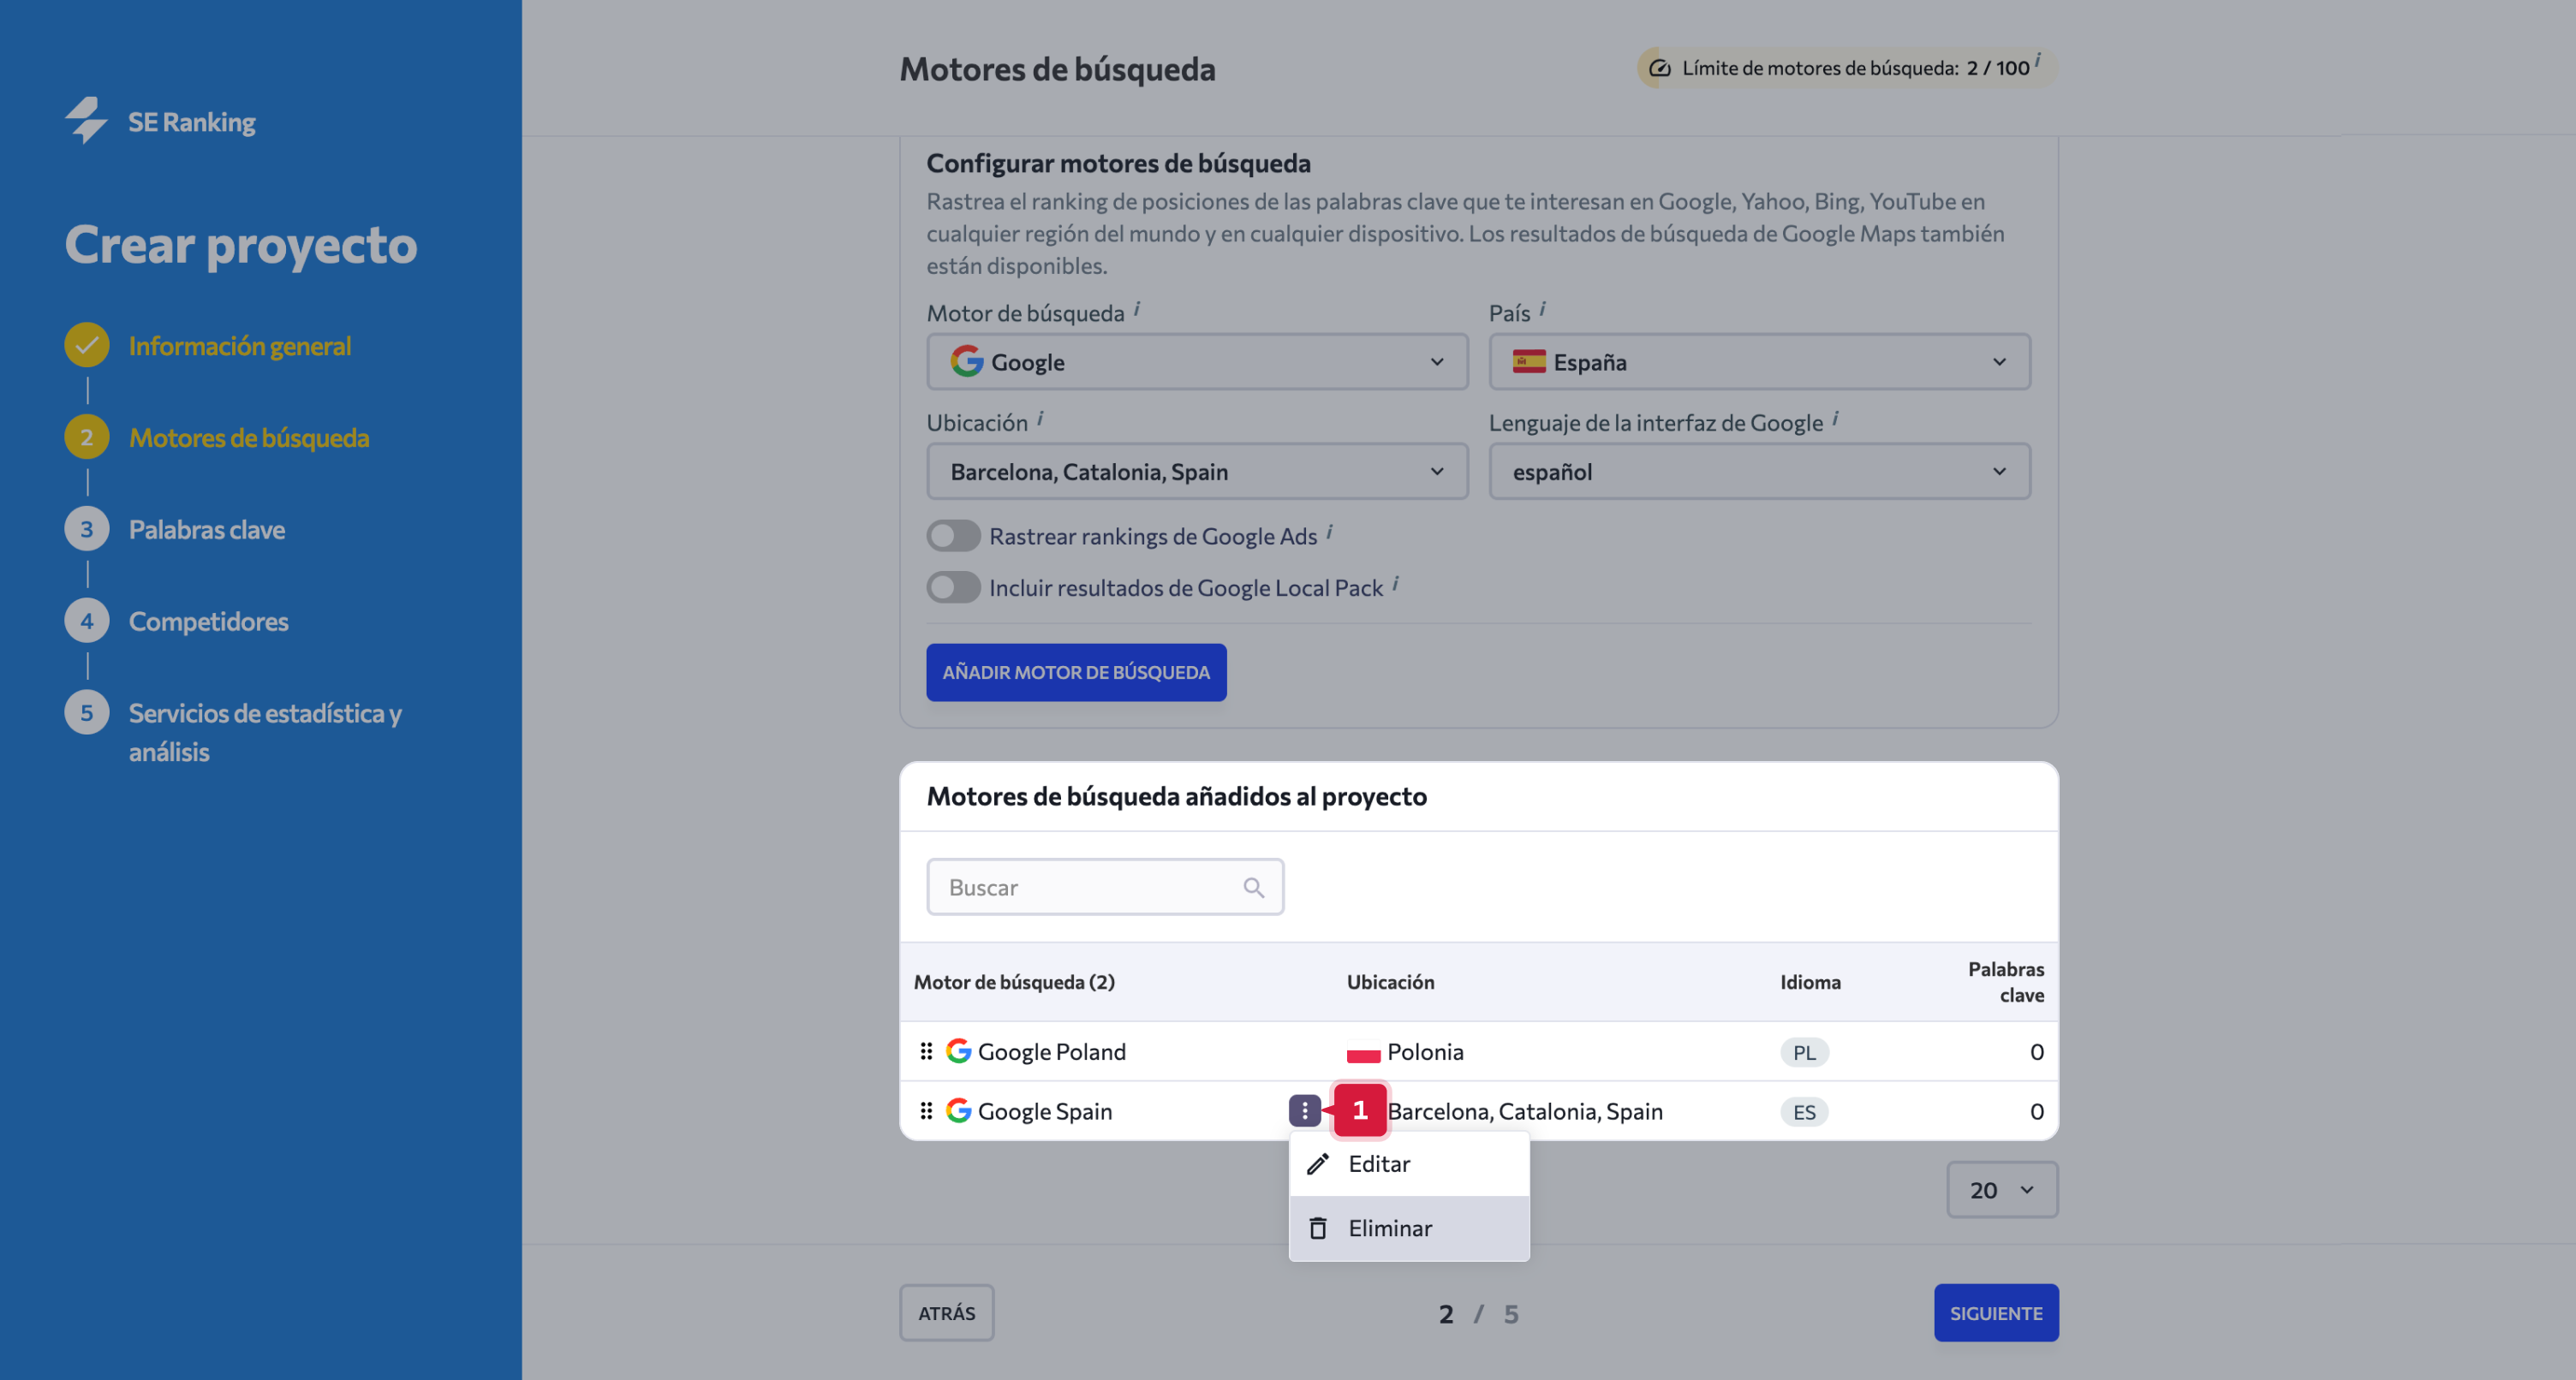Click the info icon next to search engine limit

2037,60
